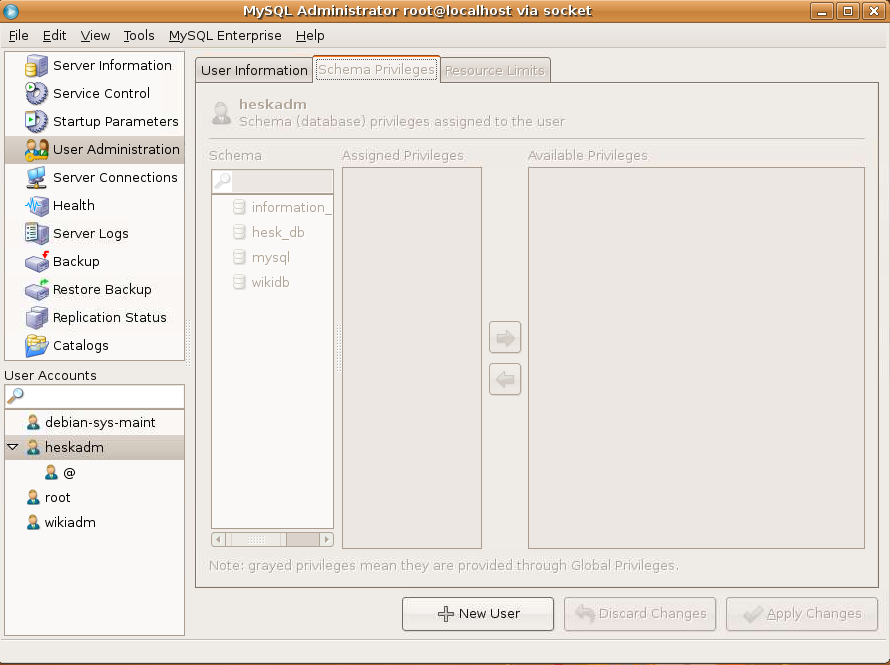Open the MySQL Enterprise menu

(225, 36)
